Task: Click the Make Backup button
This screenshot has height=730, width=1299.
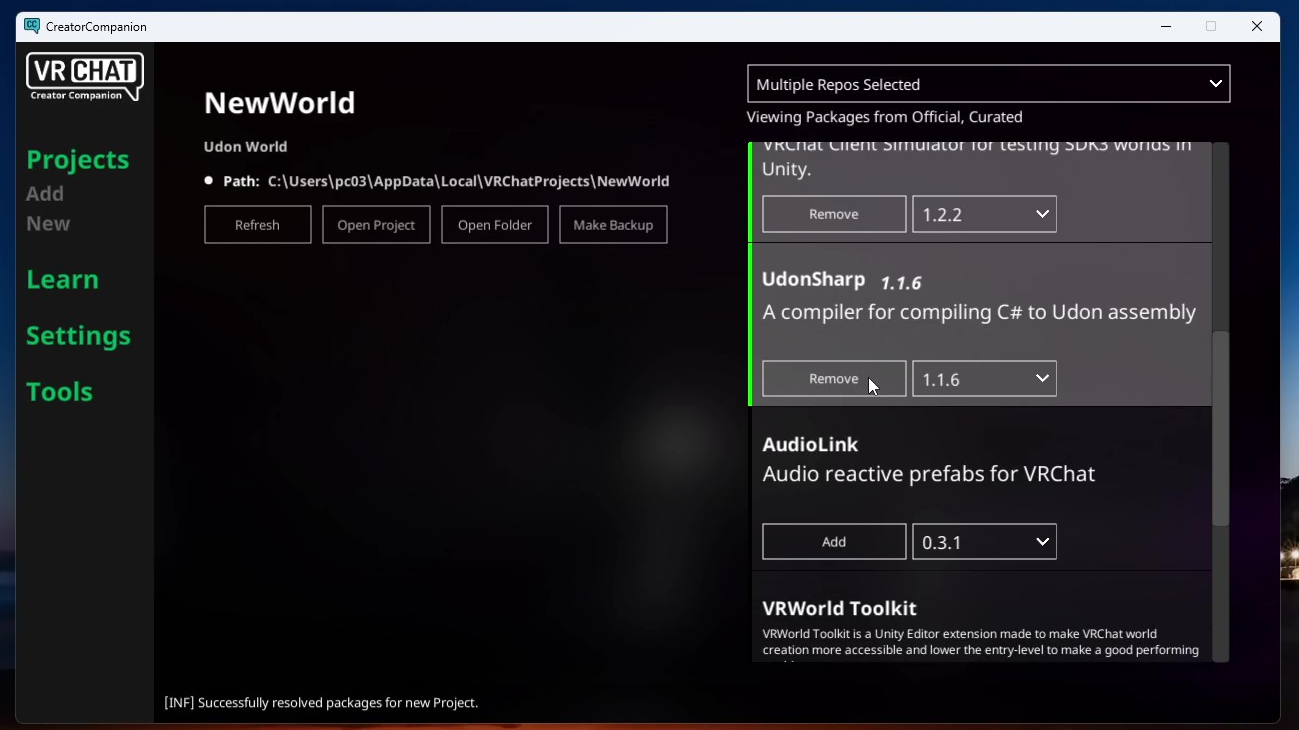Action: point(613,225)
